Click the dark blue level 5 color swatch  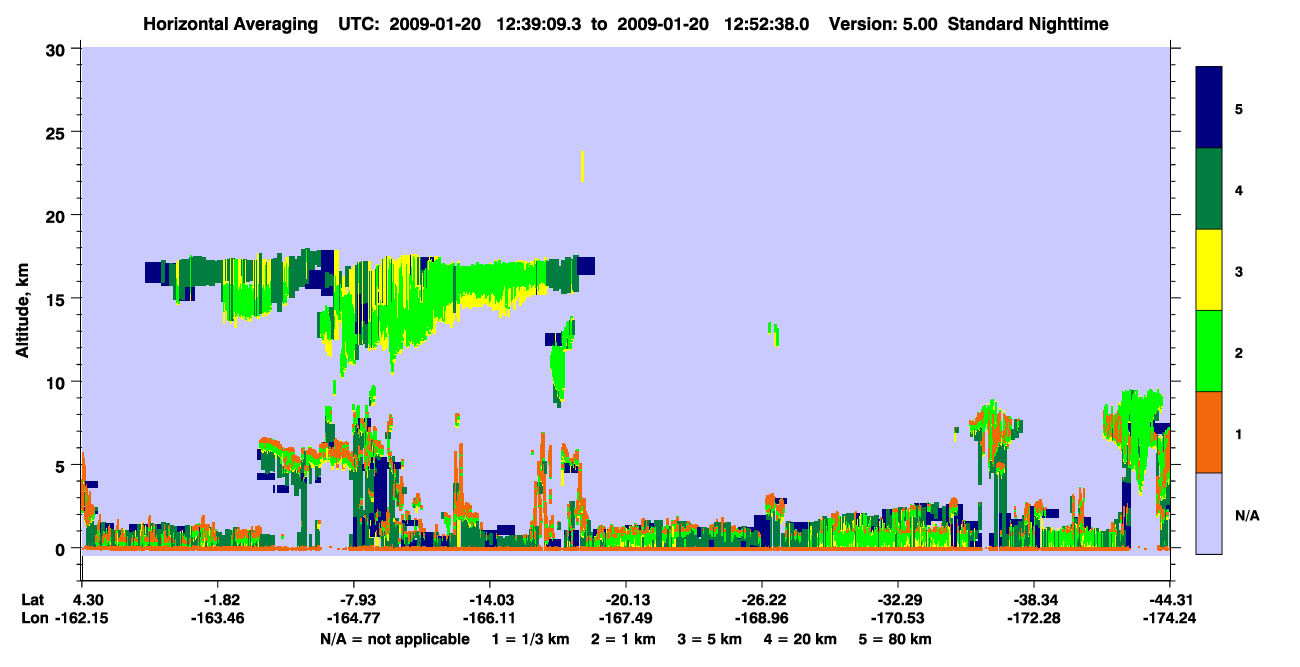[1209, 108]
